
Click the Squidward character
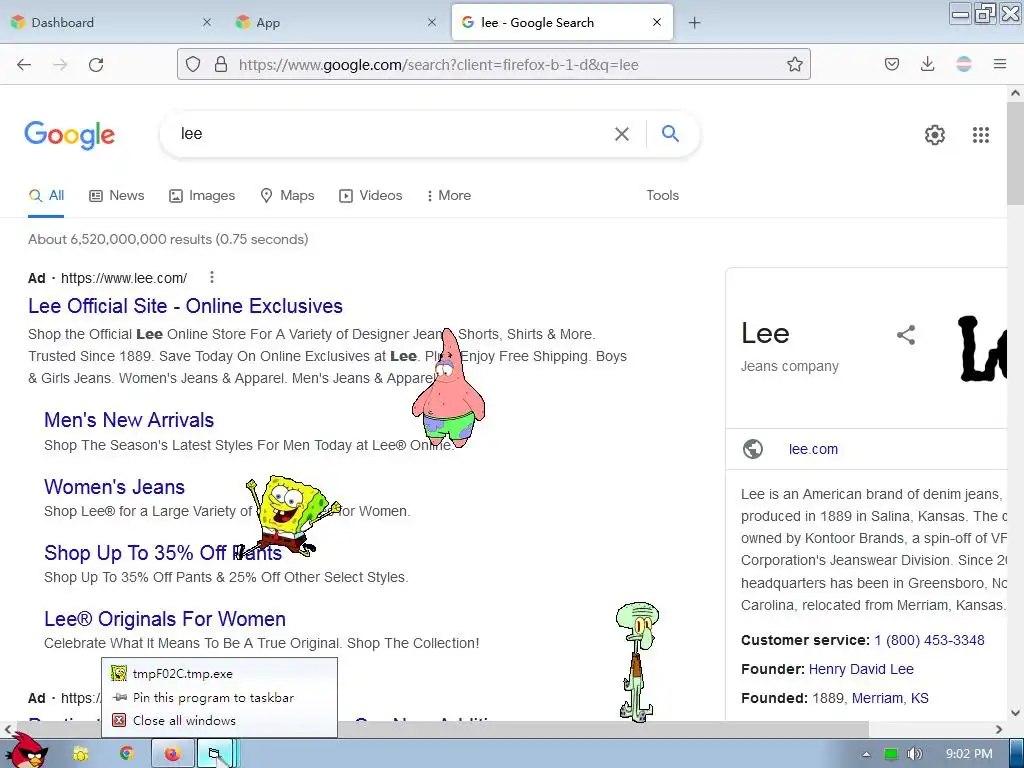click(637, 661)
